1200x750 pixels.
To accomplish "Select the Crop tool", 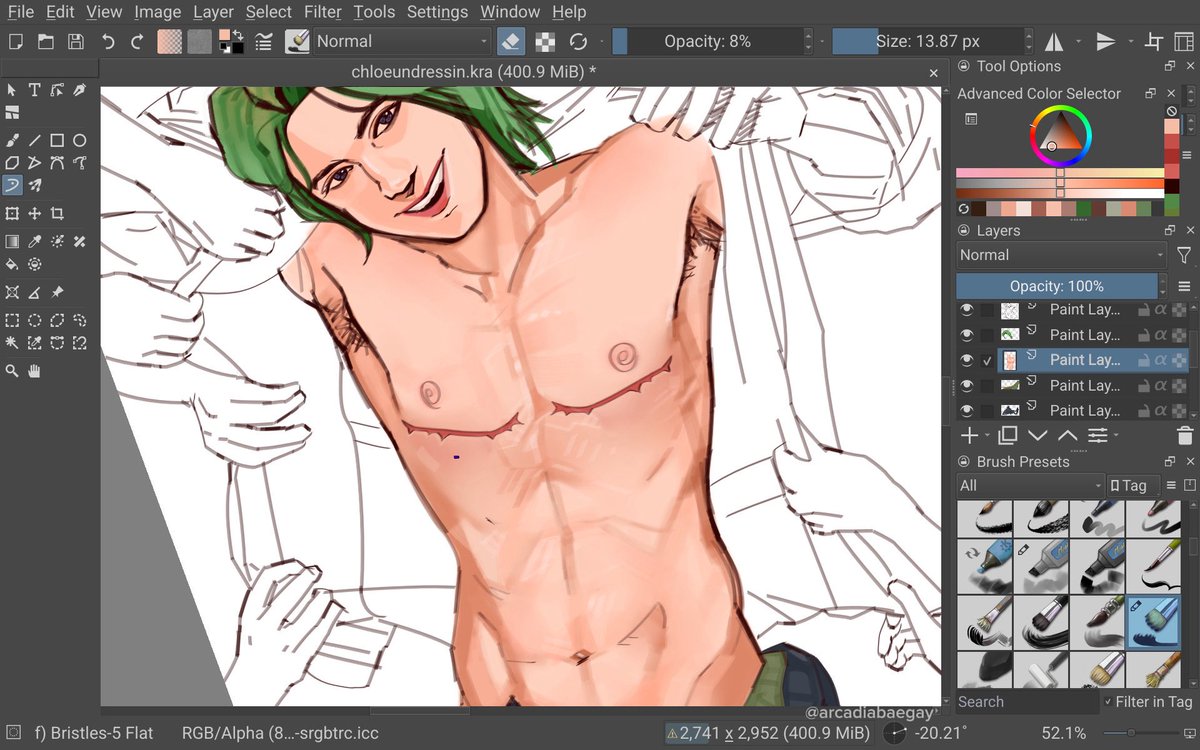I will click(x=57, y=213).
